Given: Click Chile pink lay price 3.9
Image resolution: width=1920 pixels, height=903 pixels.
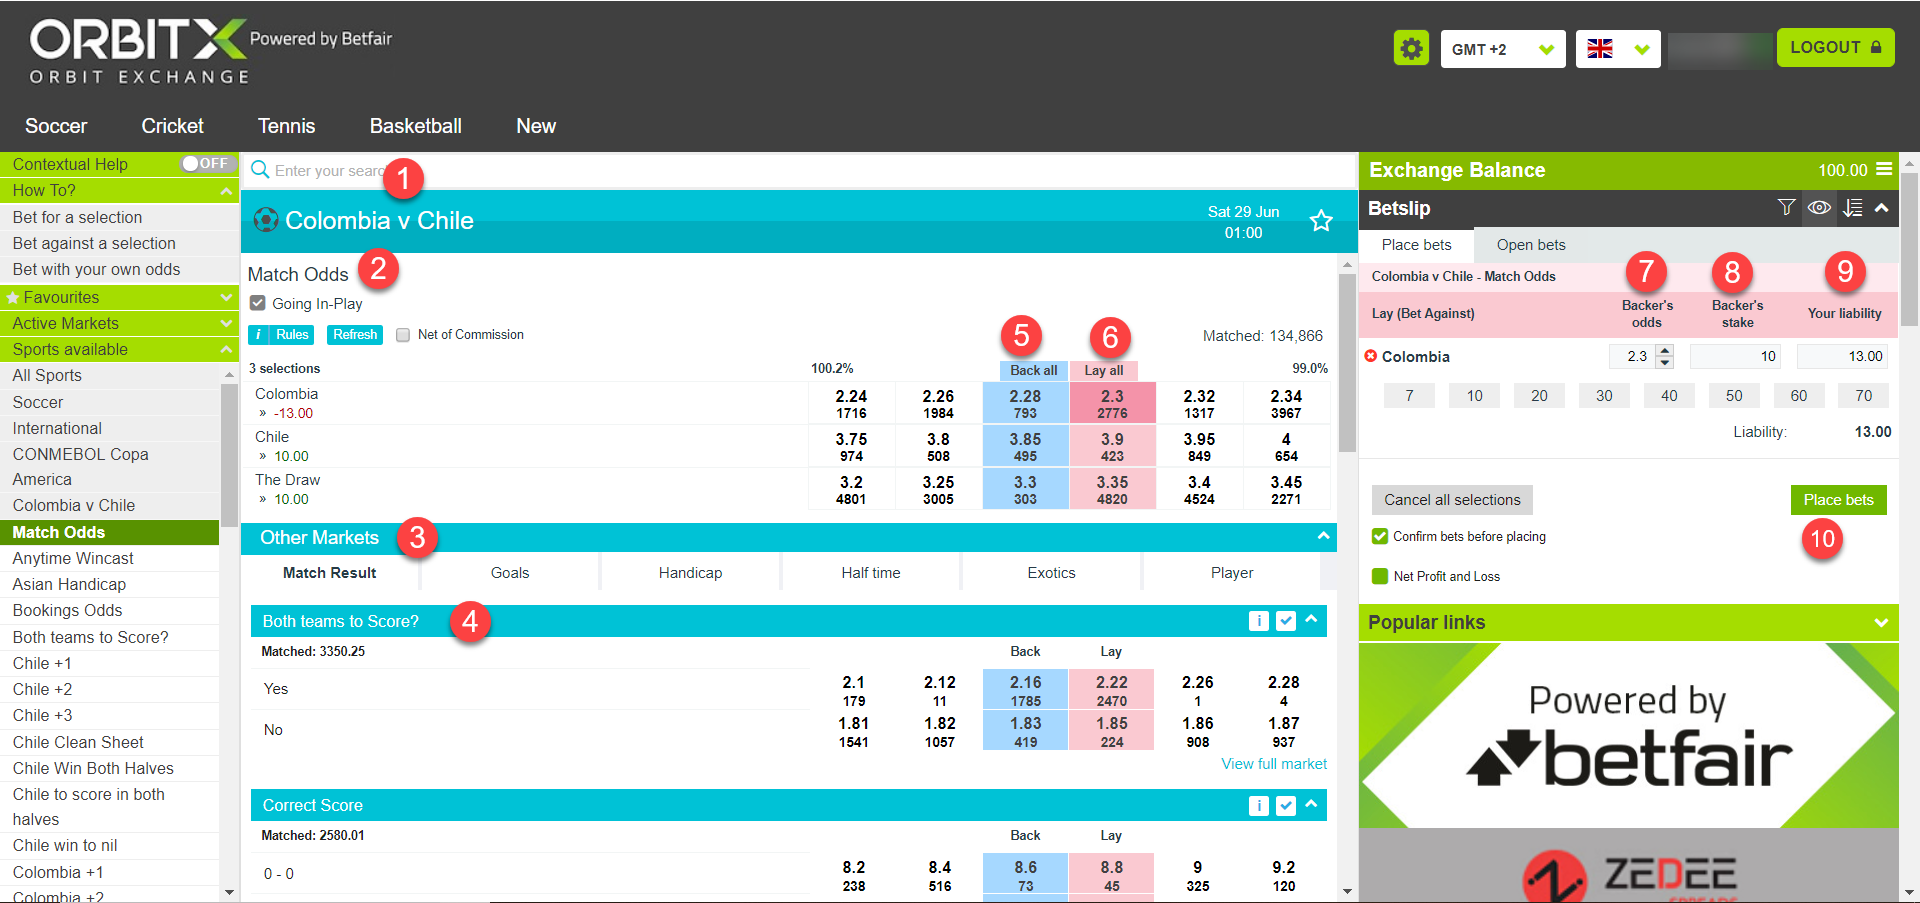Looking at the screenshot, I should click(x=1112, y=446).
